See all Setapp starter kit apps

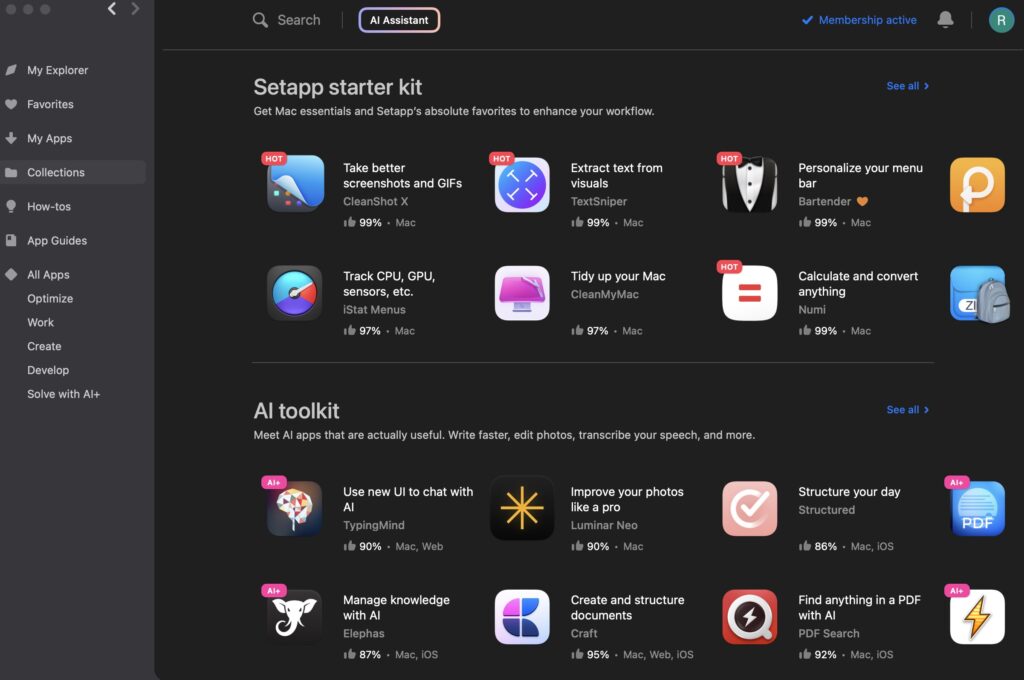tap(907, 86)
